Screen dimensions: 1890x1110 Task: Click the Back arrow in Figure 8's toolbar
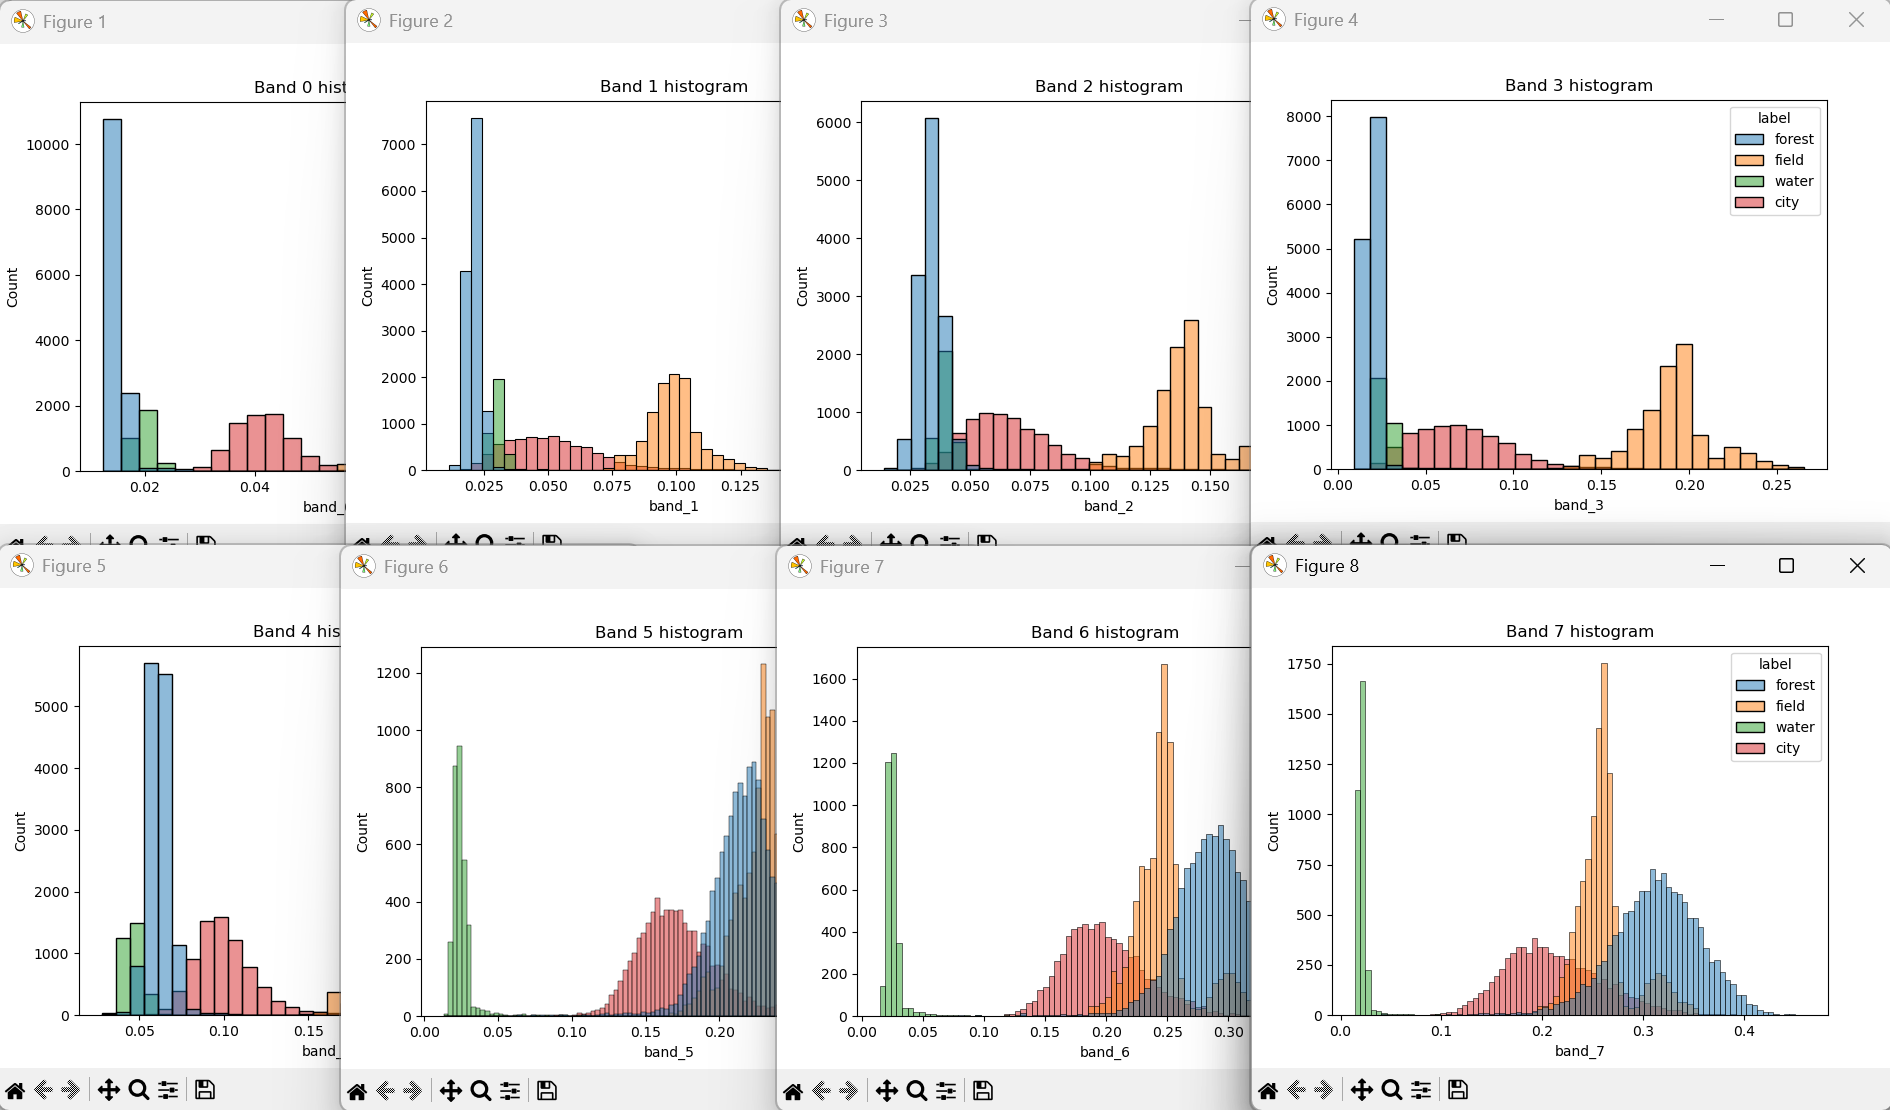[1297, 1090]
